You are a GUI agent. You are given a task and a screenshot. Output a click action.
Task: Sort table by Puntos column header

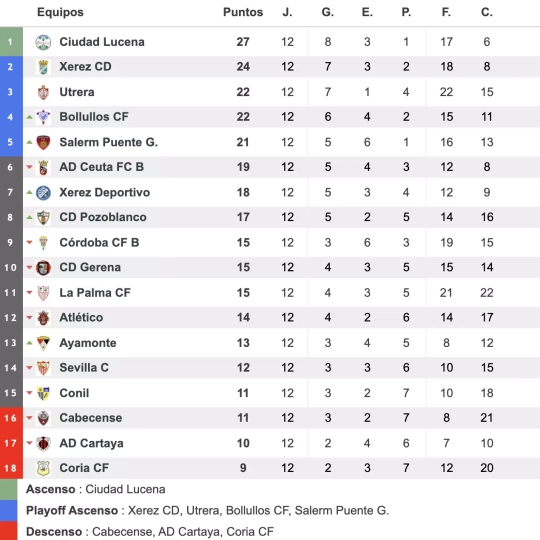tap(243, 12)
